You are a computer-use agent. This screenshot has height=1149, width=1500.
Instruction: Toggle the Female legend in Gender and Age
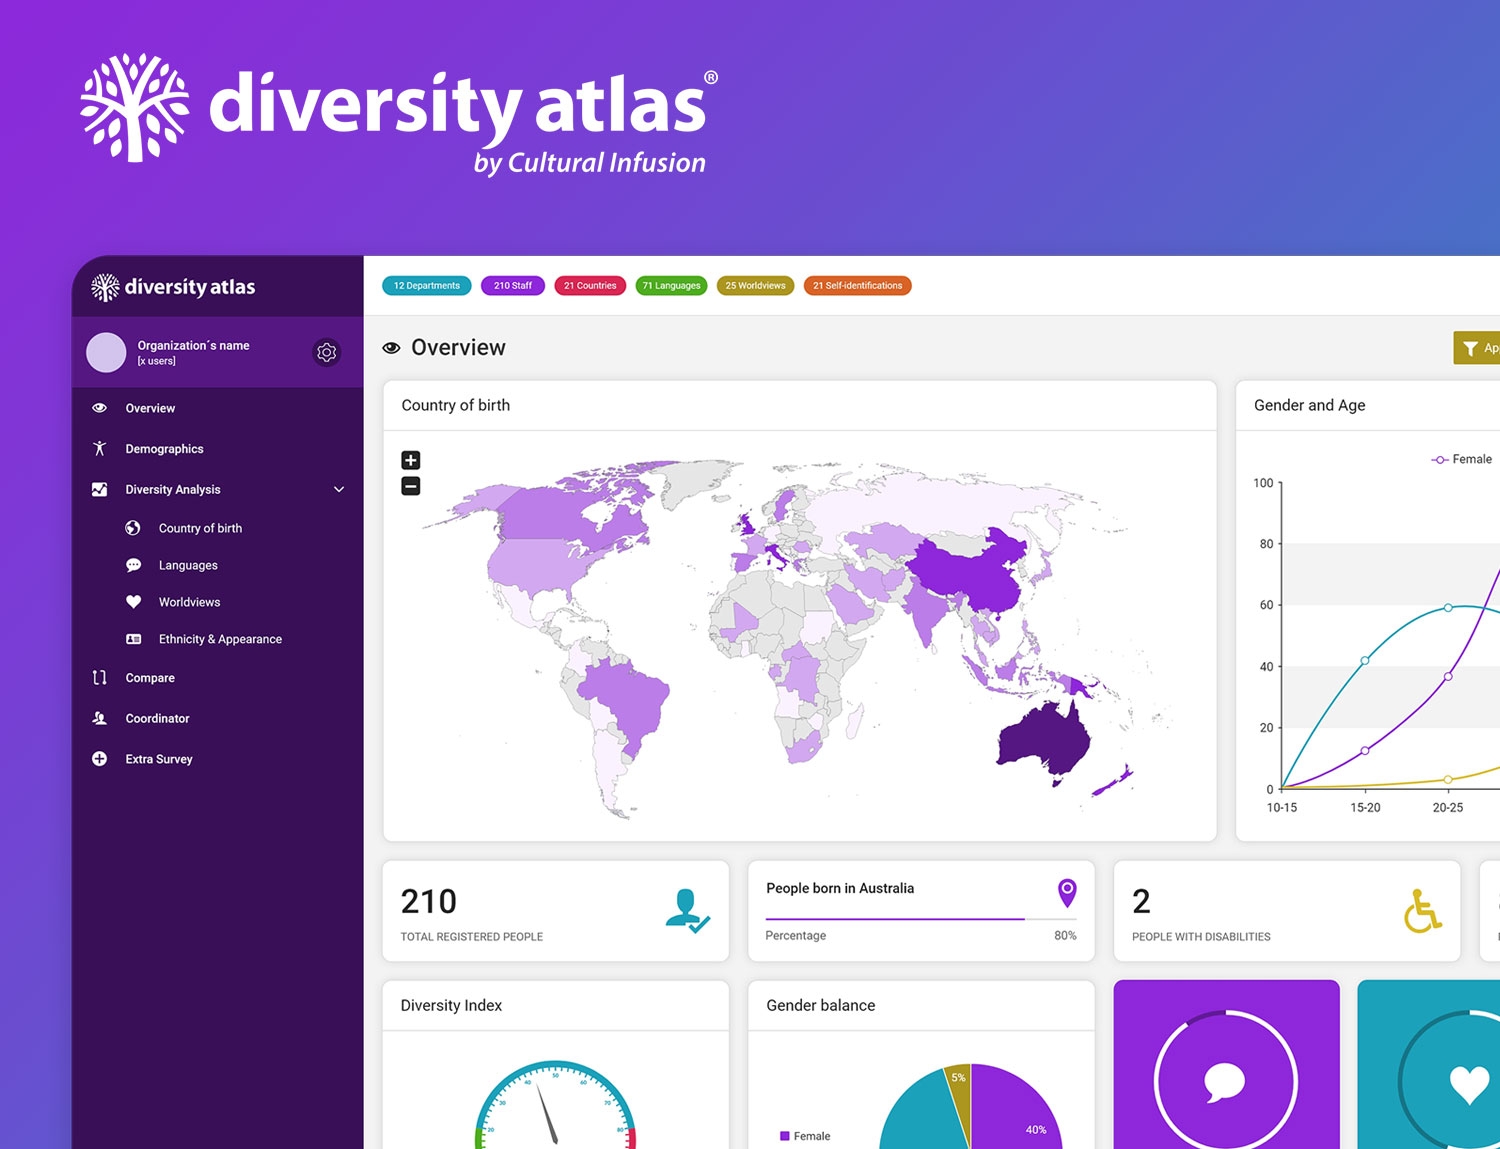1462,459
